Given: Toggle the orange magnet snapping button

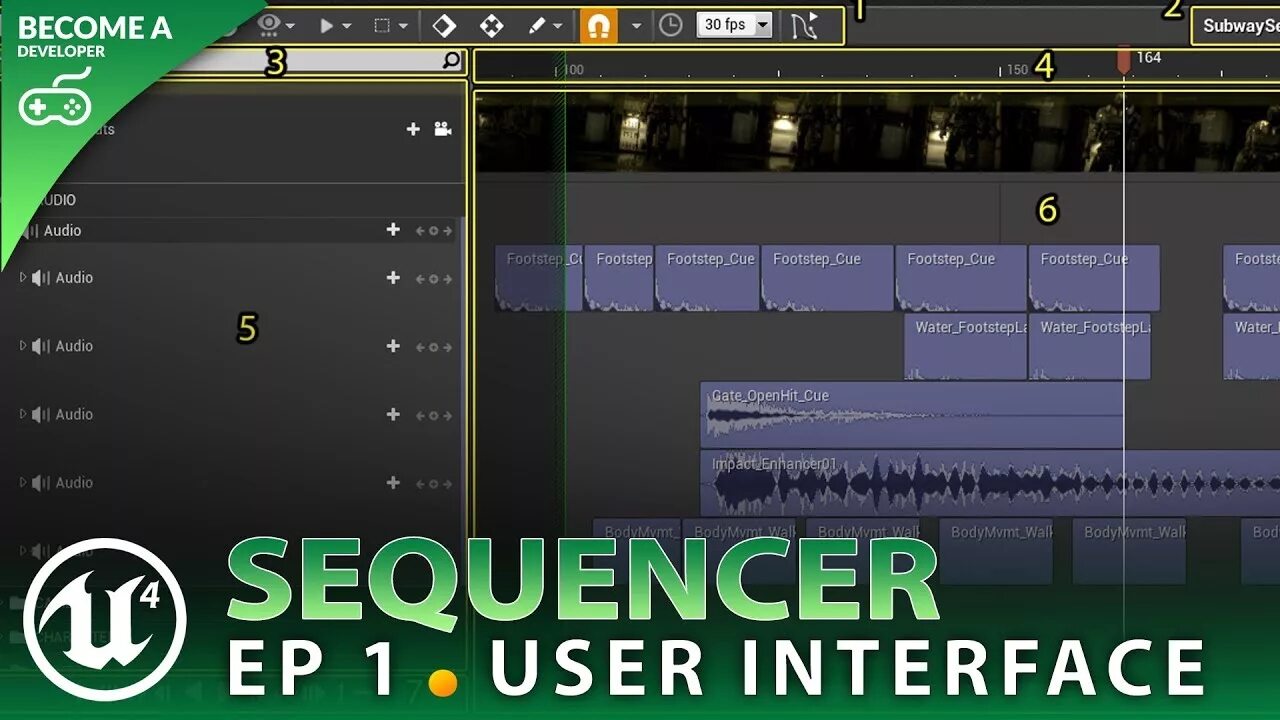Looking at the screenshot, I should click(598, 25).
